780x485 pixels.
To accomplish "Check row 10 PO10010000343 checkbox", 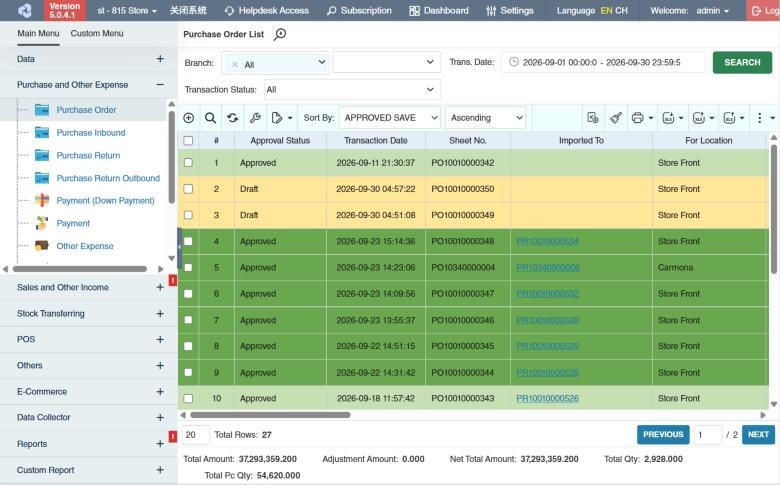I will pyautogui.click(x=188, y=398).
